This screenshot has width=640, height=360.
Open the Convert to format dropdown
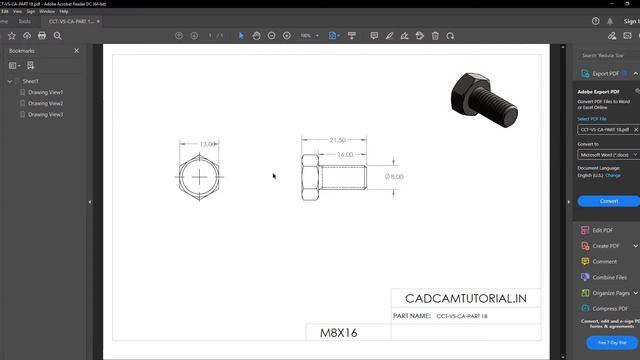608,155
